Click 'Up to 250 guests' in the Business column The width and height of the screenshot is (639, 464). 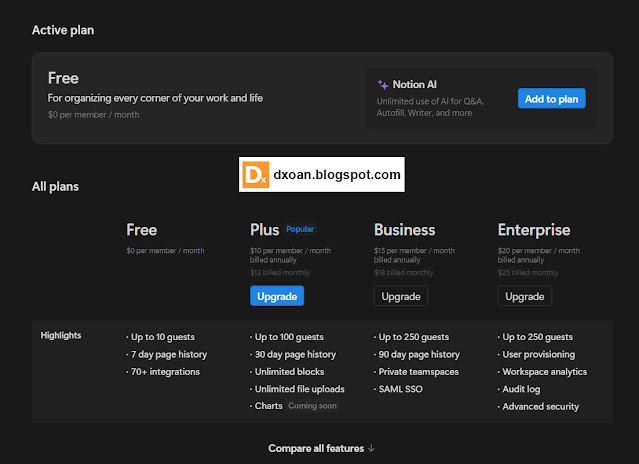pyautogui.click(x=414, y=337)
